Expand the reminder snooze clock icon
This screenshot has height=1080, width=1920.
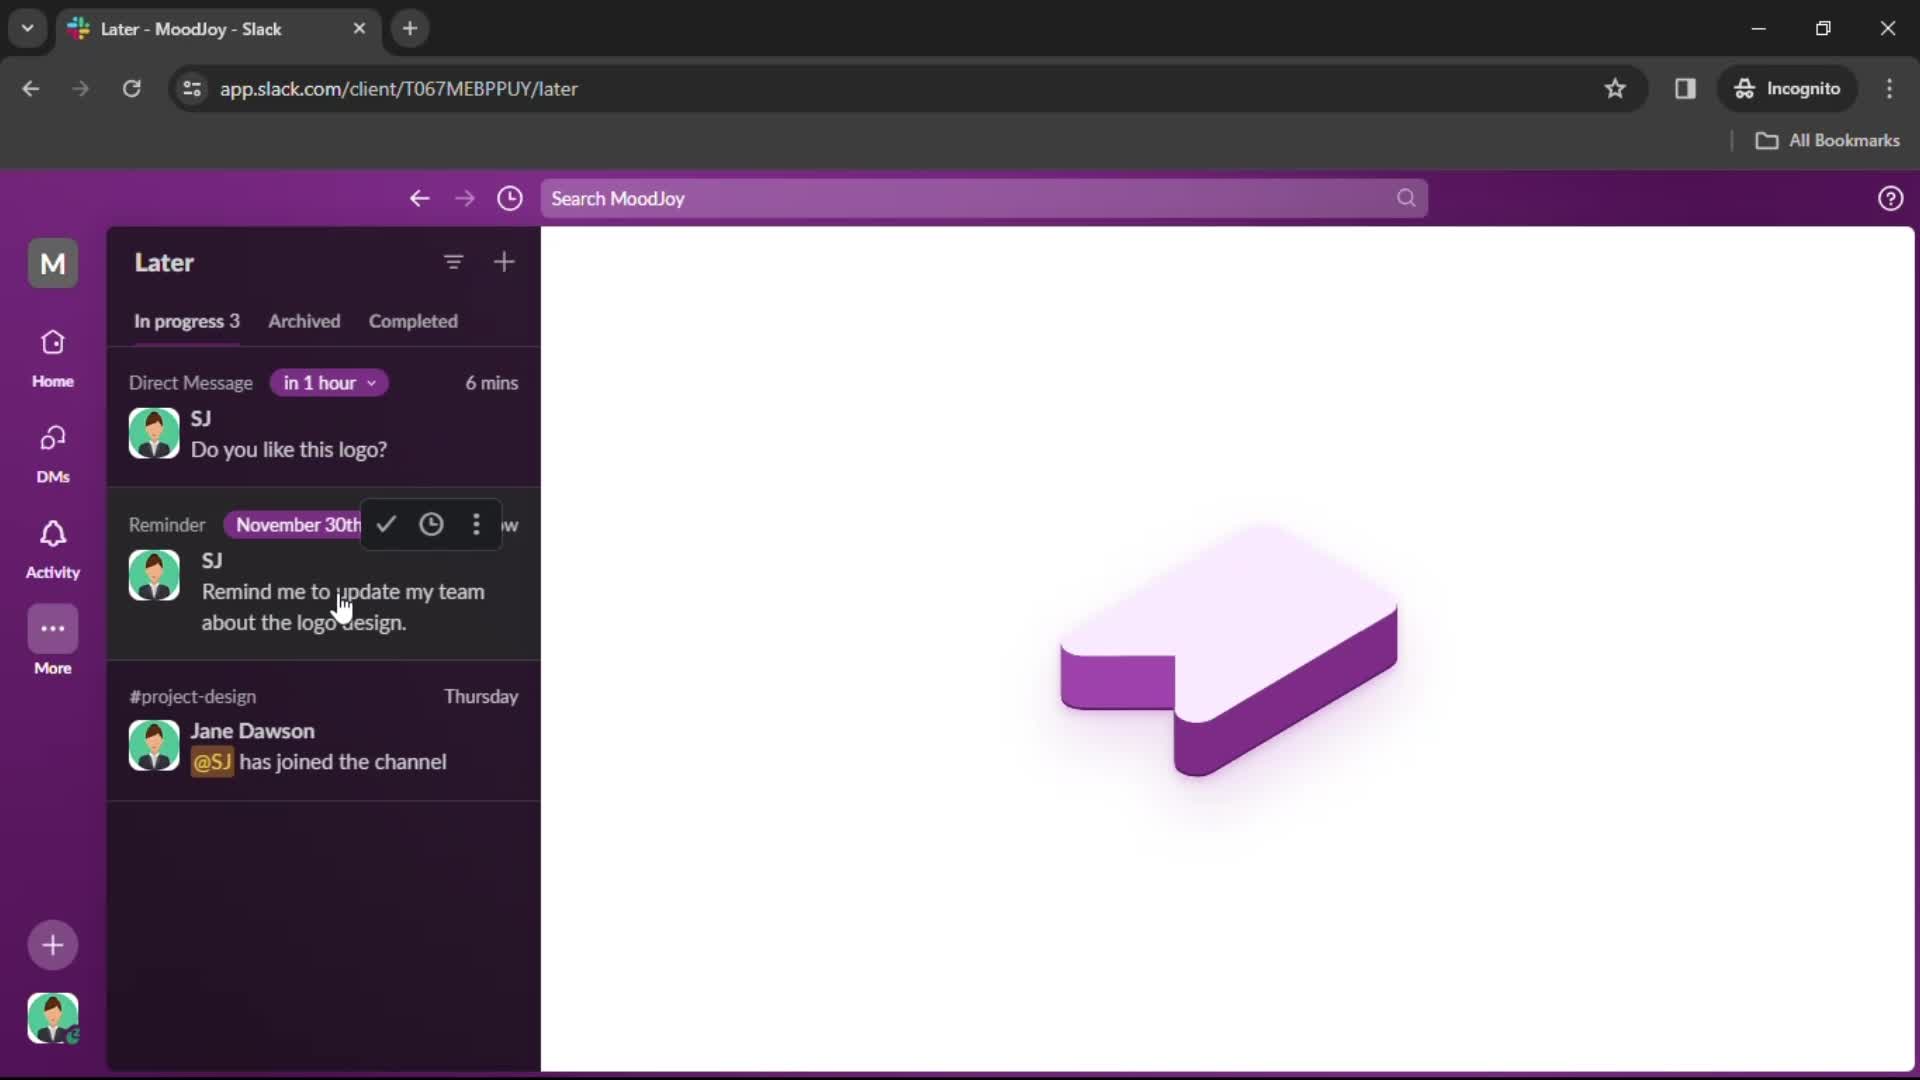pos(431,525)
